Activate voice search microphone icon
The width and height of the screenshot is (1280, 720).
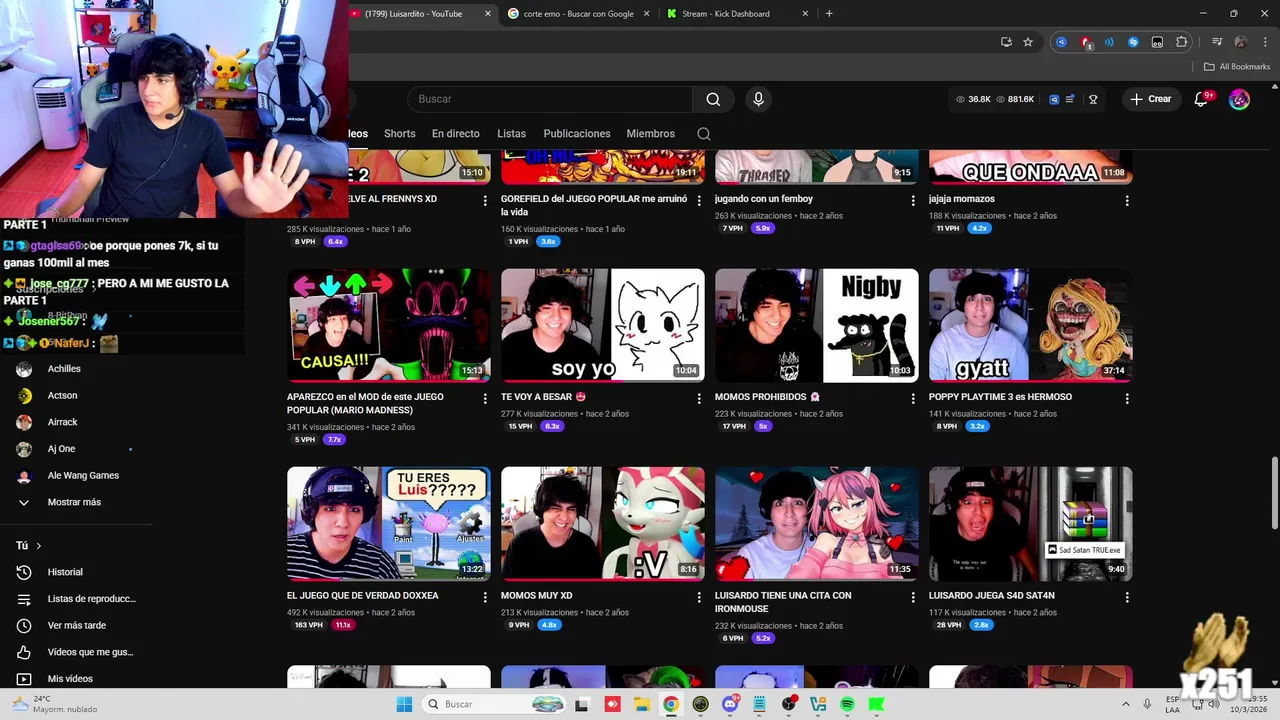[x=758, y=99]
